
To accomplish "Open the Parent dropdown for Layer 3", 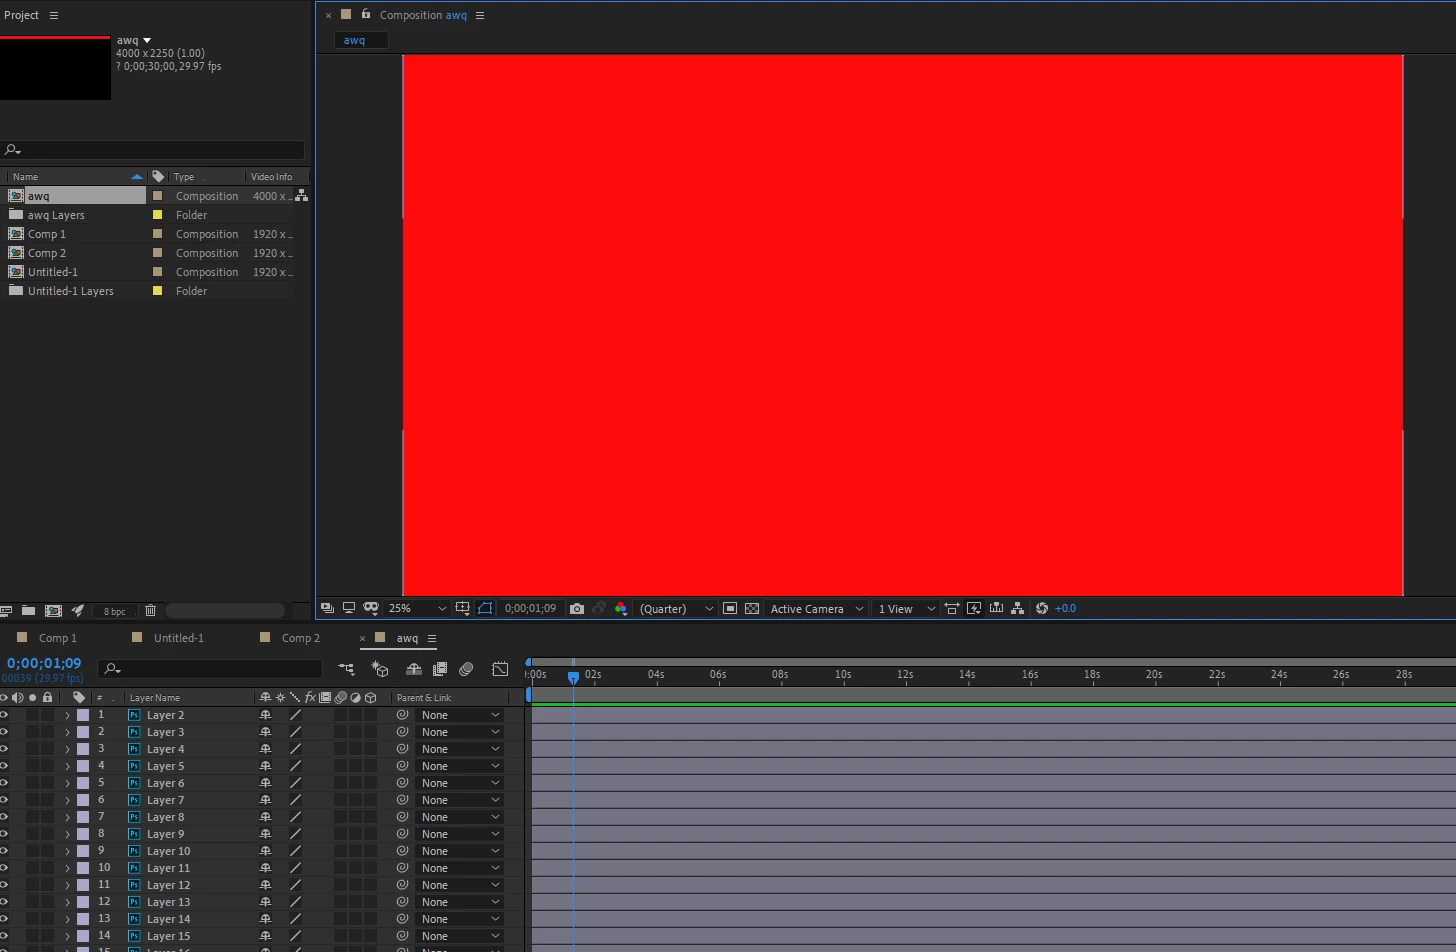I will 460,732.
